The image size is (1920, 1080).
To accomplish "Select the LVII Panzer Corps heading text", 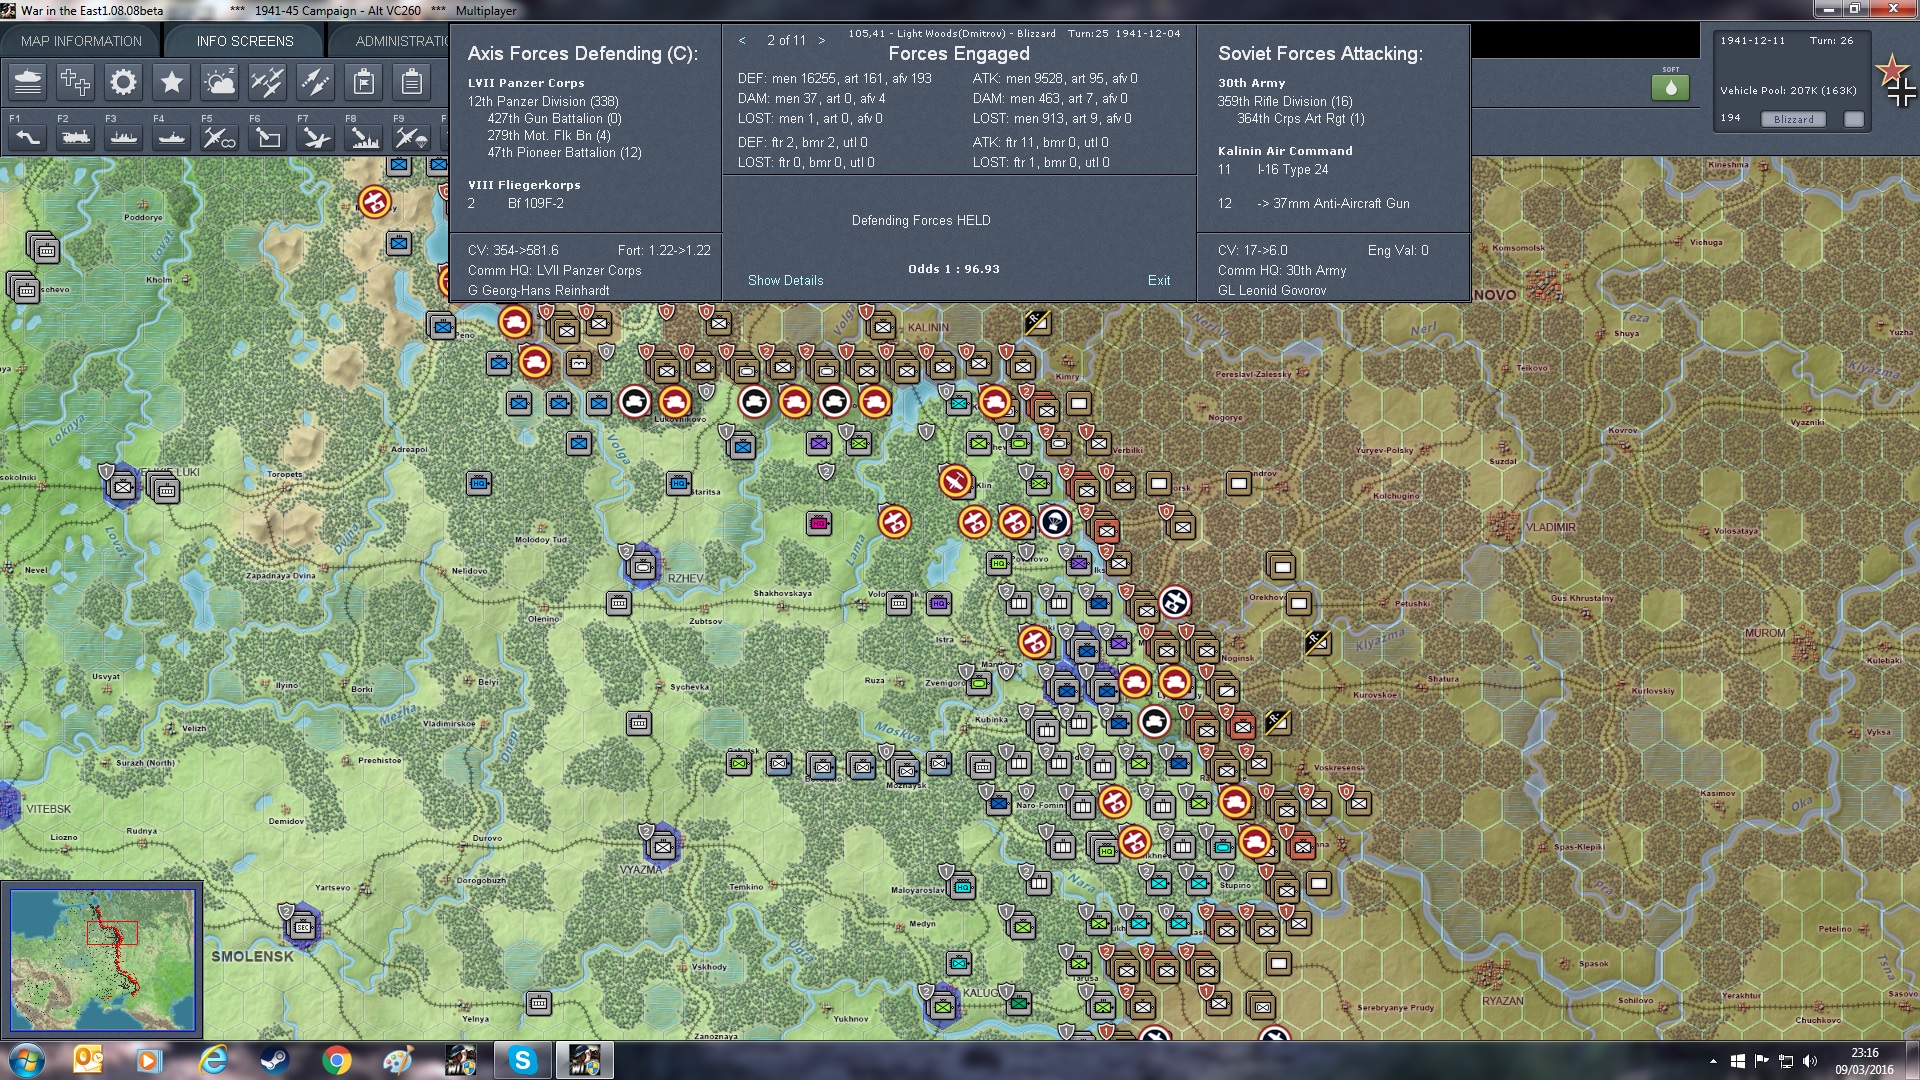I will (526, 83).
